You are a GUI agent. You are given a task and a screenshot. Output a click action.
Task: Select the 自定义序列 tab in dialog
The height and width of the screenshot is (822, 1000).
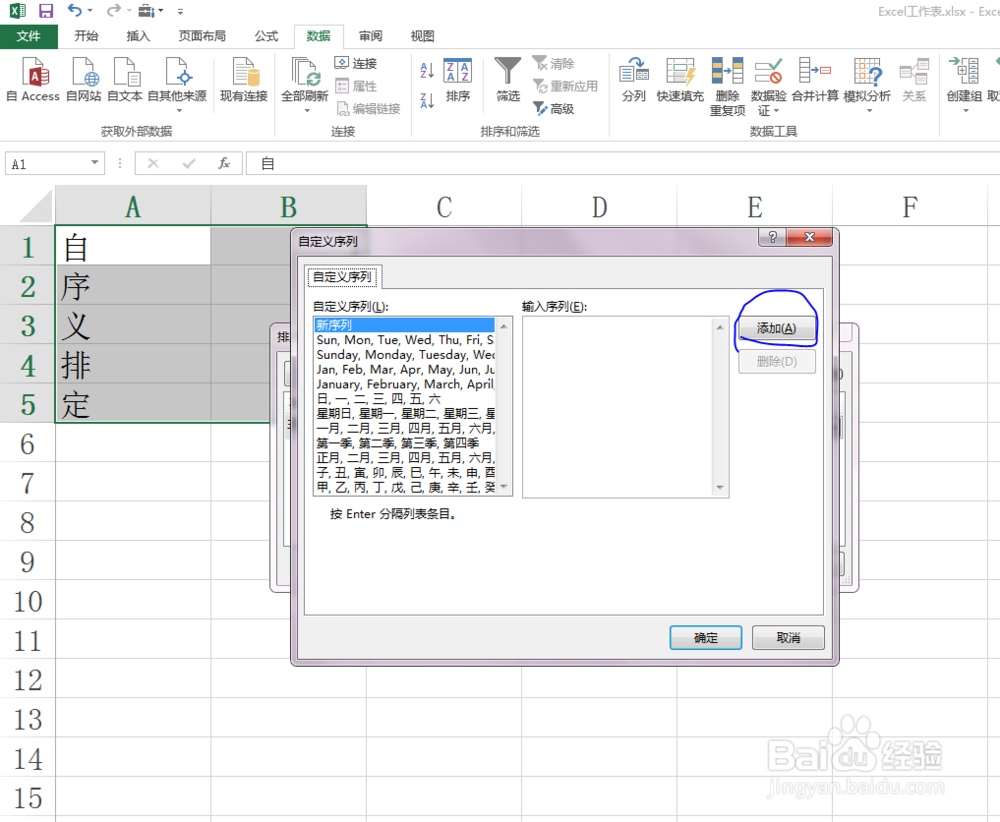click(x=343, y=277)
